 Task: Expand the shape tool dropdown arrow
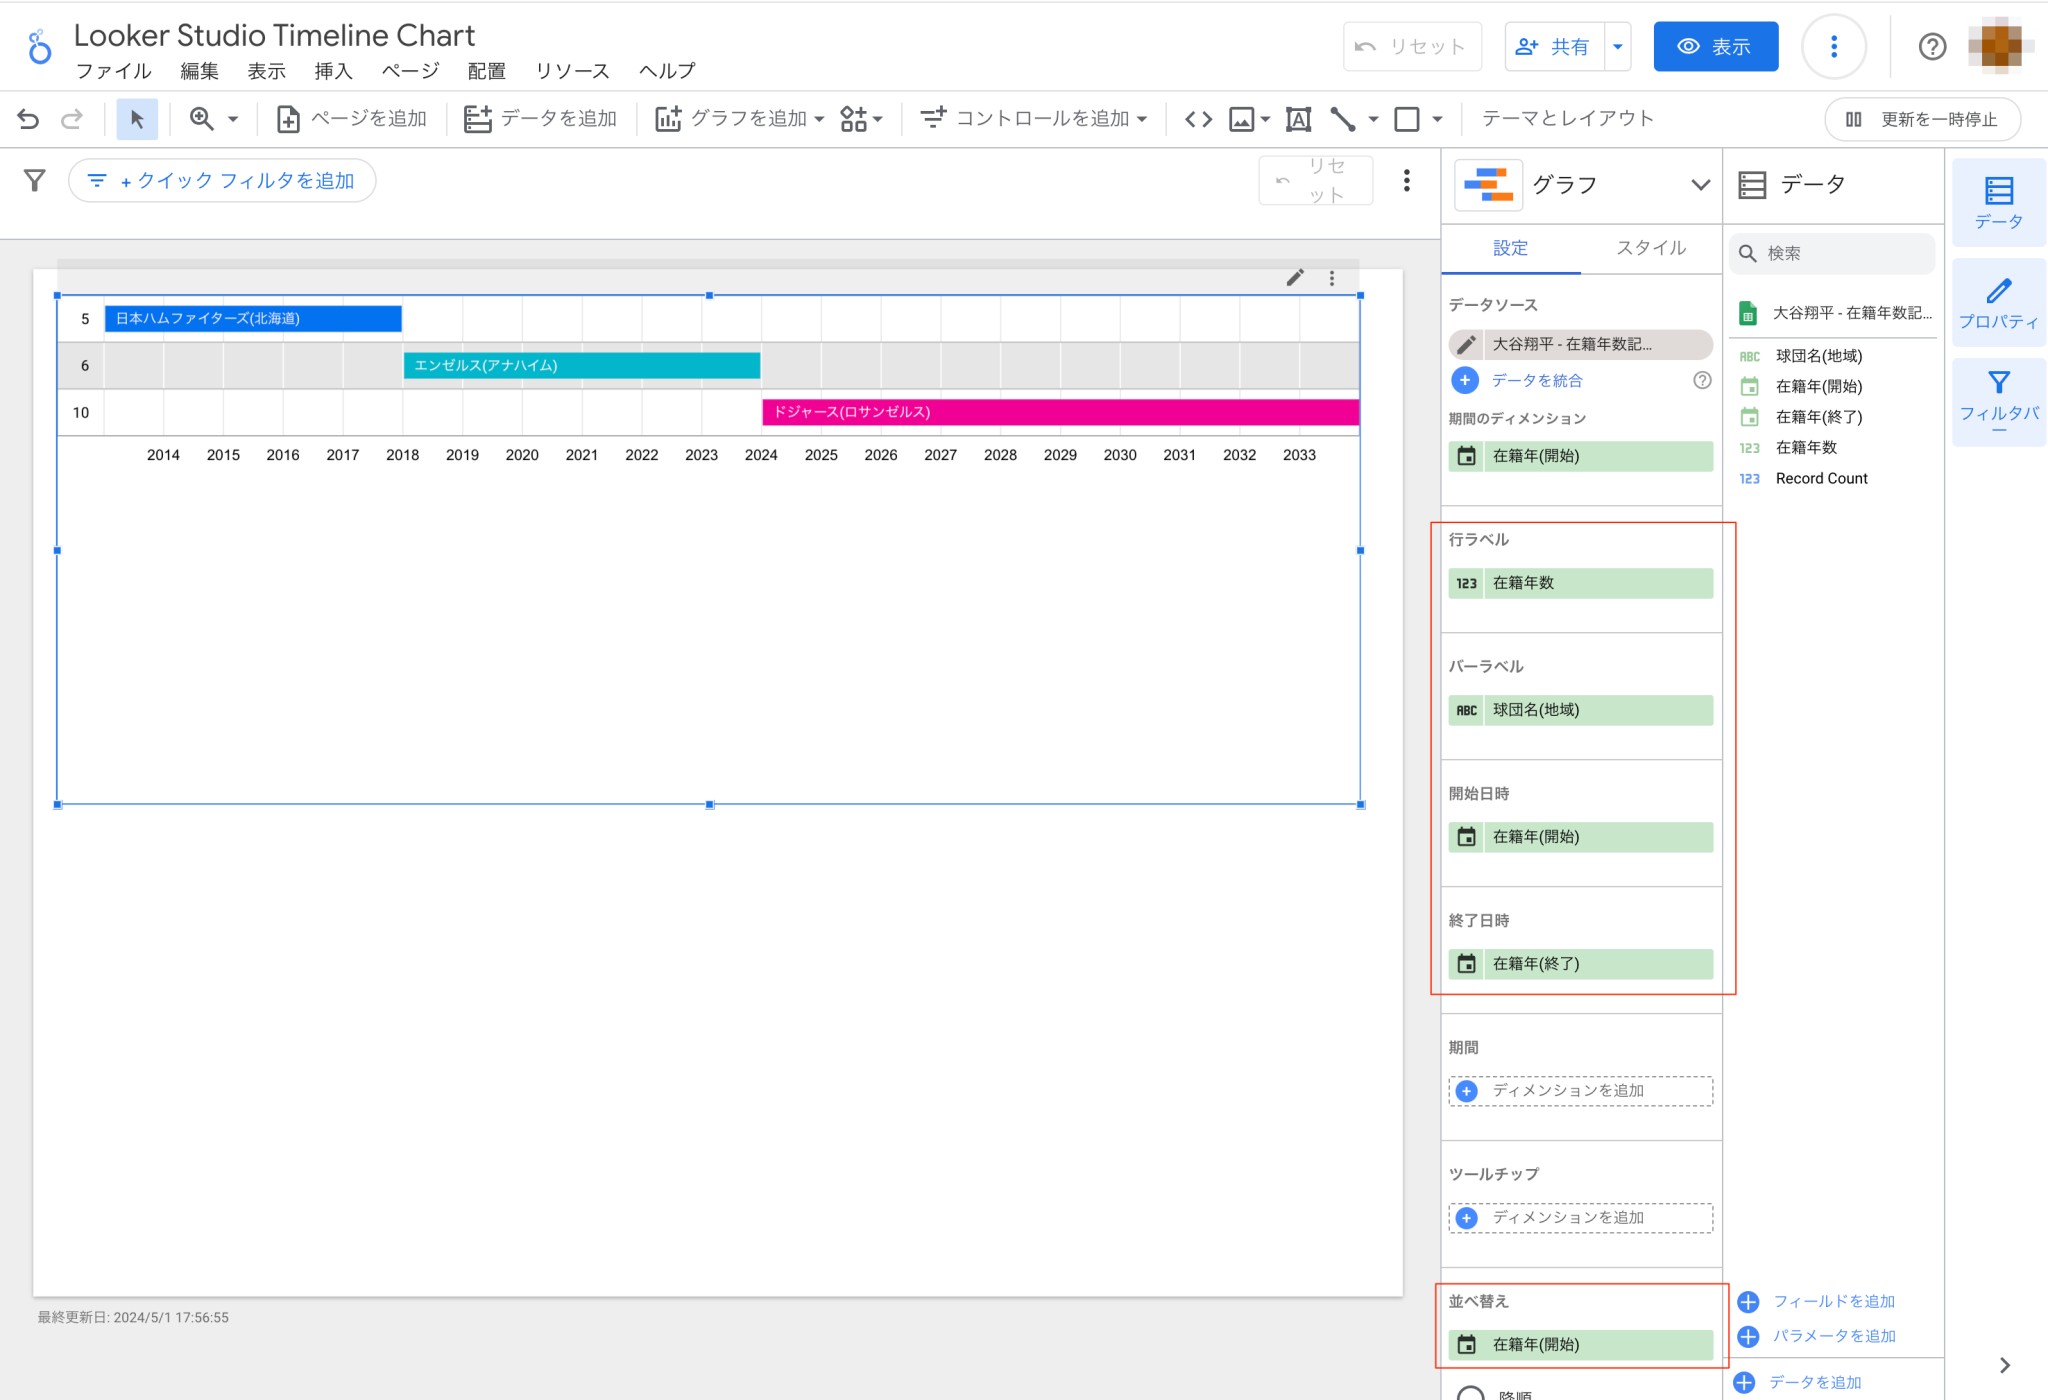1437,119
